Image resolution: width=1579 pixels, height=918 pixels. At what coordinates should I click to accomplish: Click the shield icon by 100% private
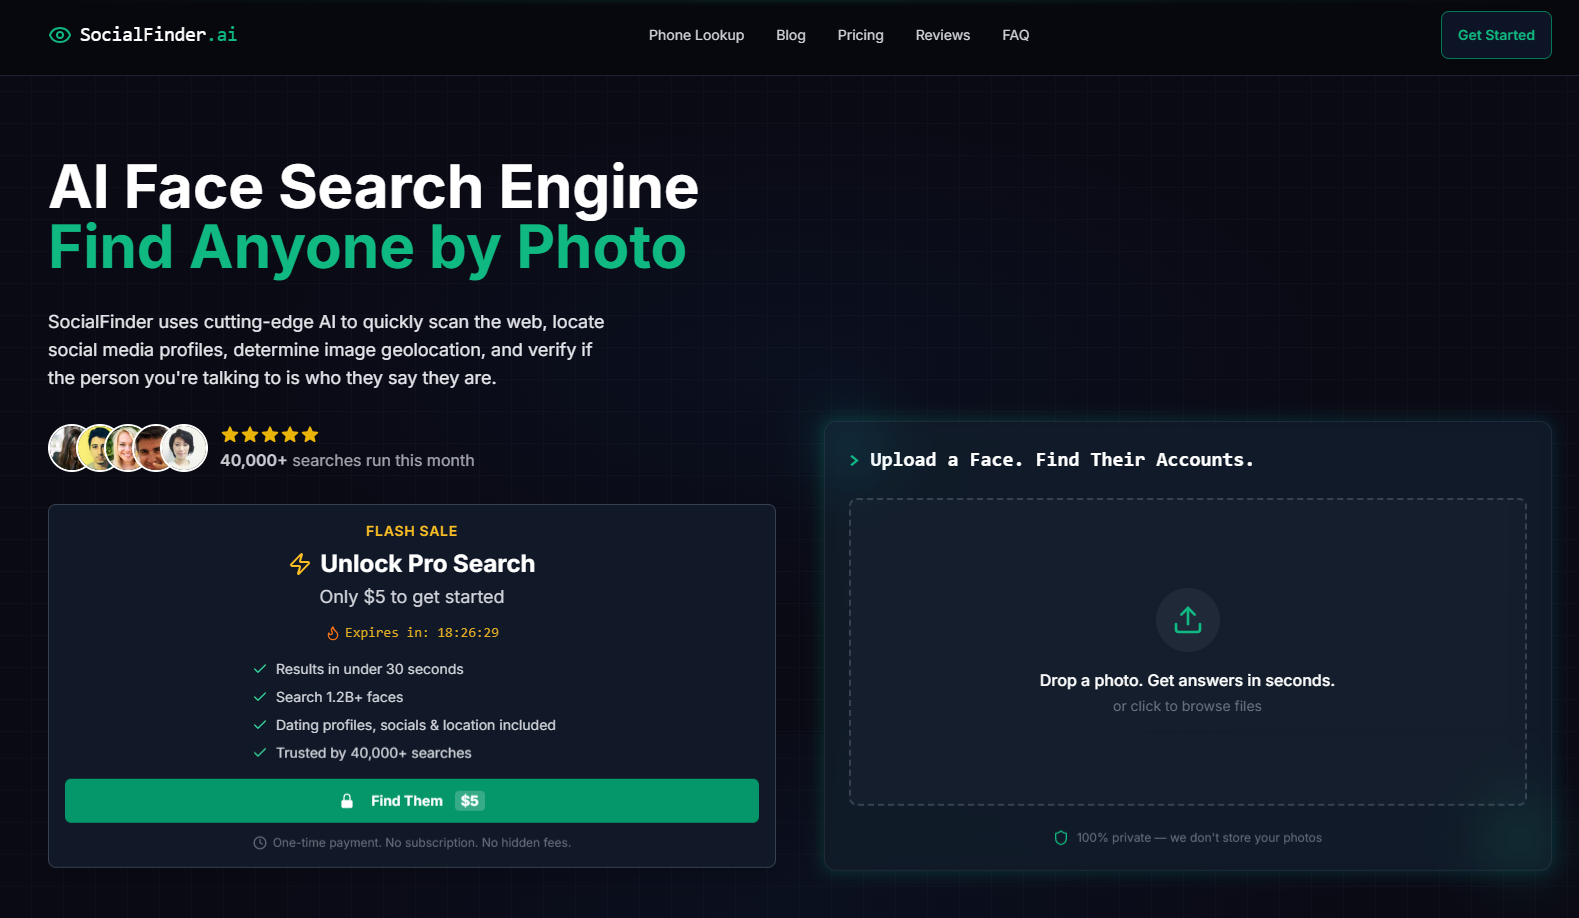click(1061, 838)
